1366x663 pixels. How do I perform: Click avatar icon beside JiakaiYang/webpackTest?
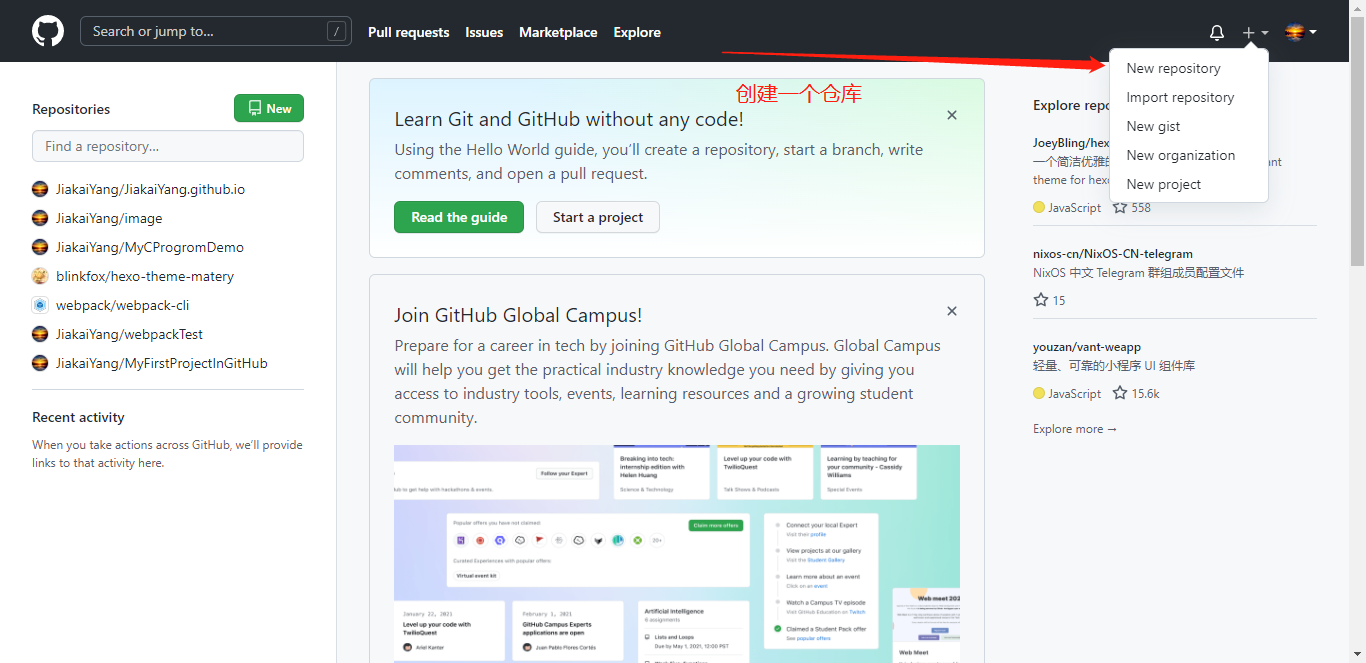click(40, 334)
